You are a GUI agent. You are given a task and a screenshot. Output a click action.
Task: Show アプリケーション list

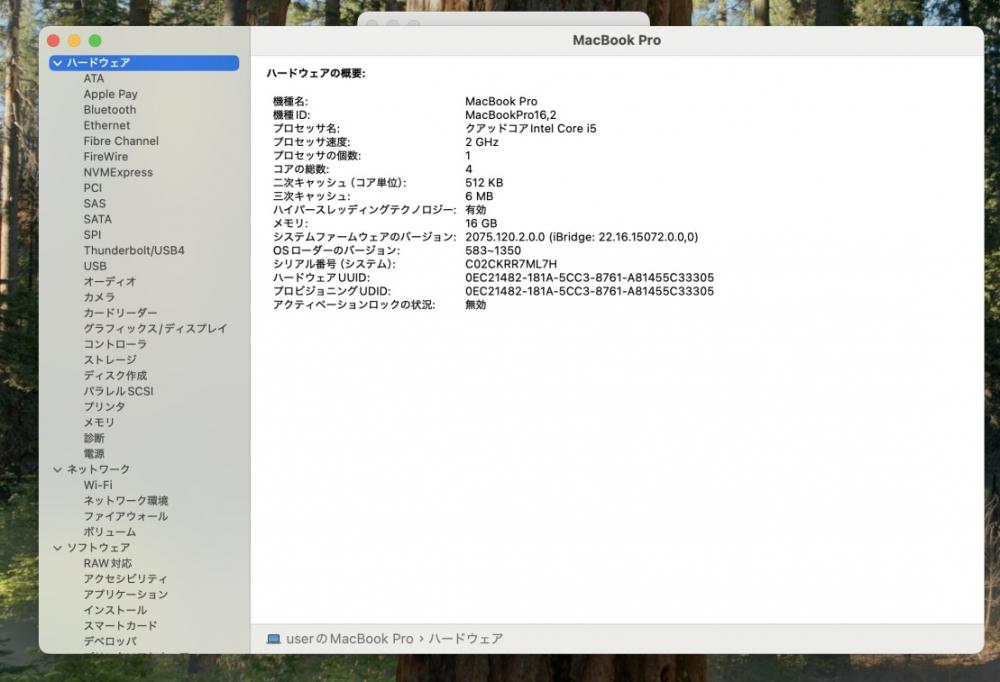click(126, 595)
